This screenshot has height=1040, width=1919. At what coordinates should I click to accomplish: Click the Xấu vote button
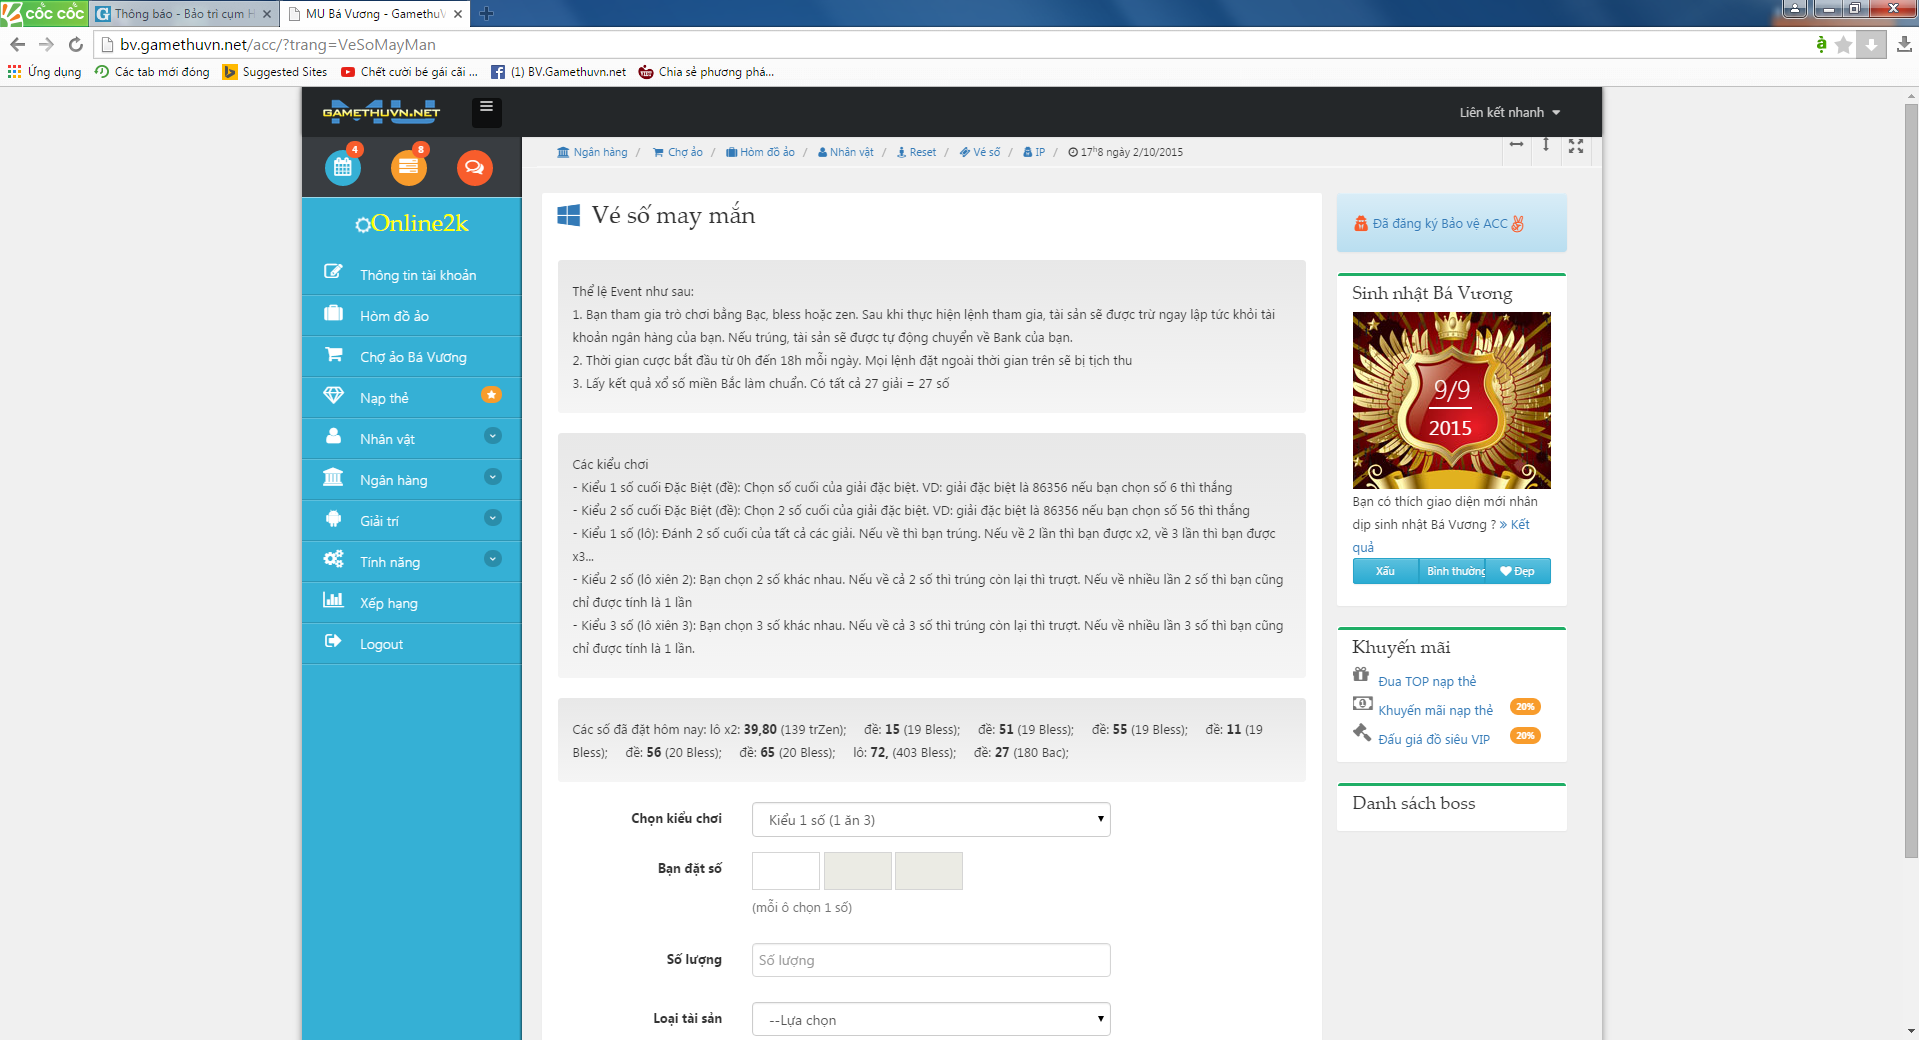(1385, 571)
